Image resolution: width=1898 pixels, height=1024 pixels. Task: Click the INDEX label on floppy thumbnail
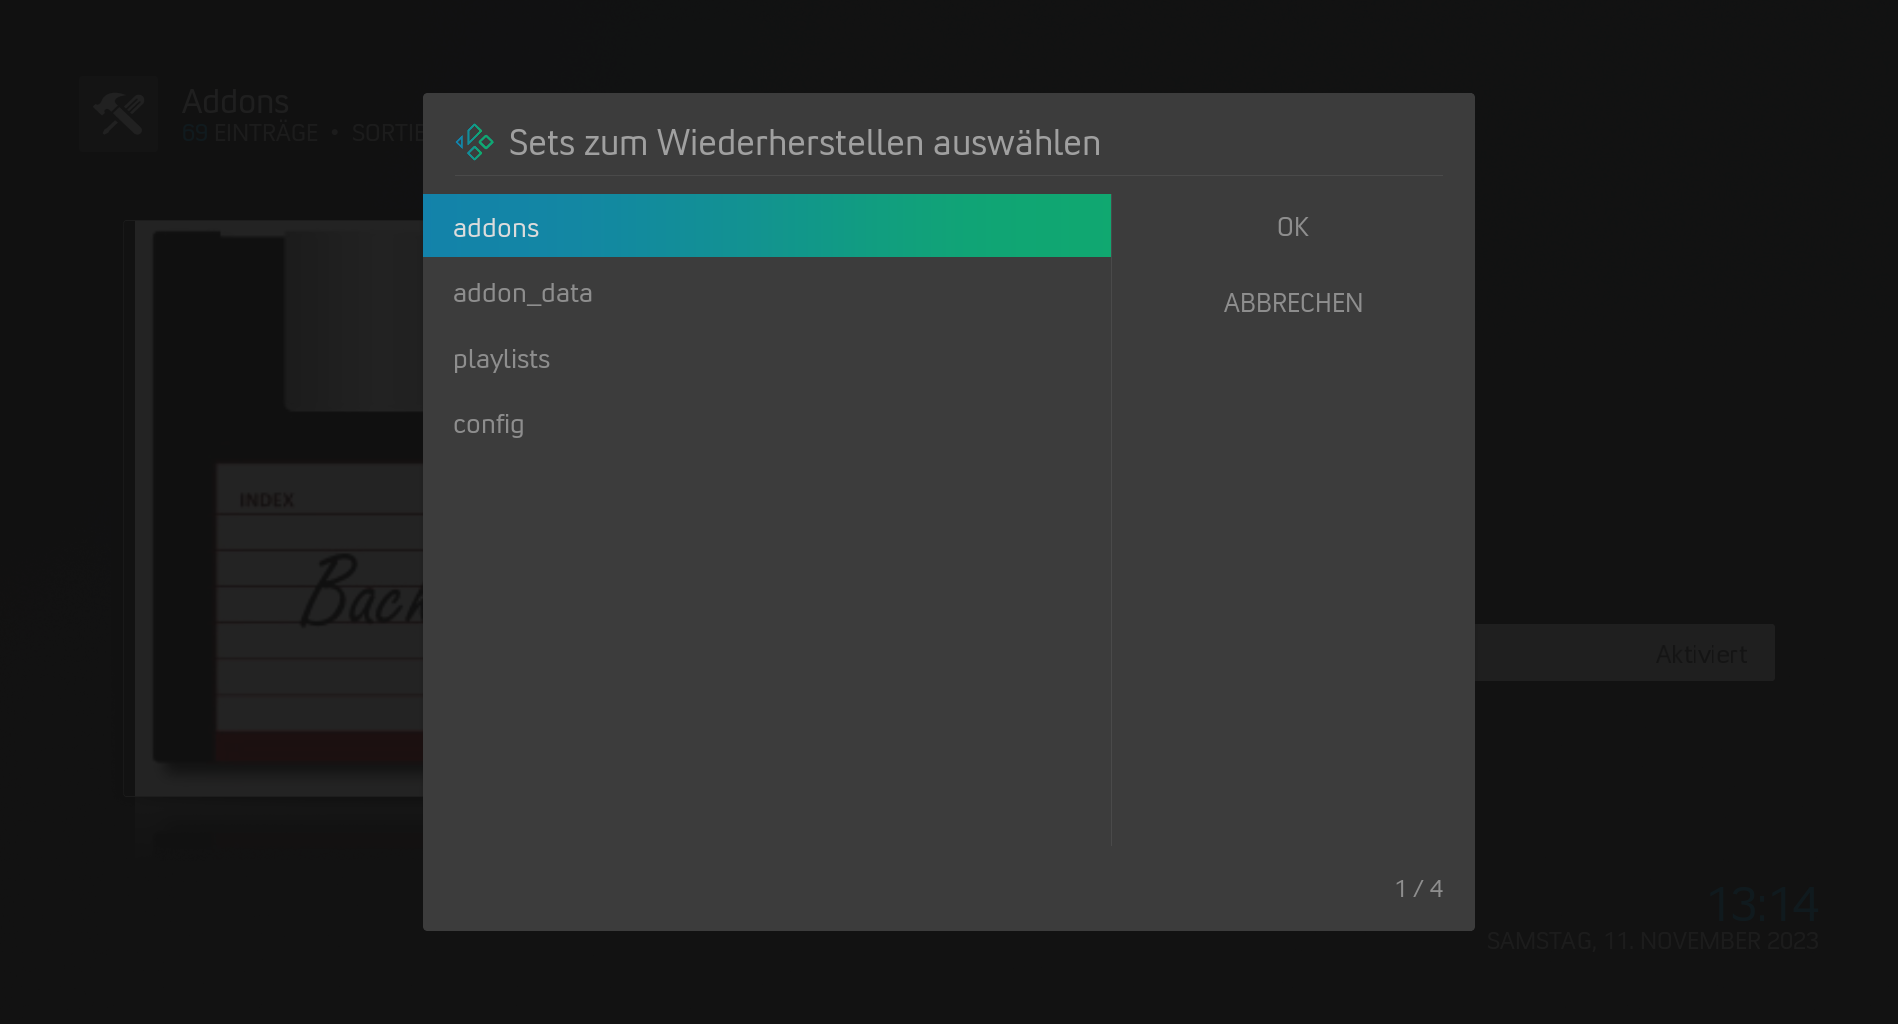click(266, 500)
